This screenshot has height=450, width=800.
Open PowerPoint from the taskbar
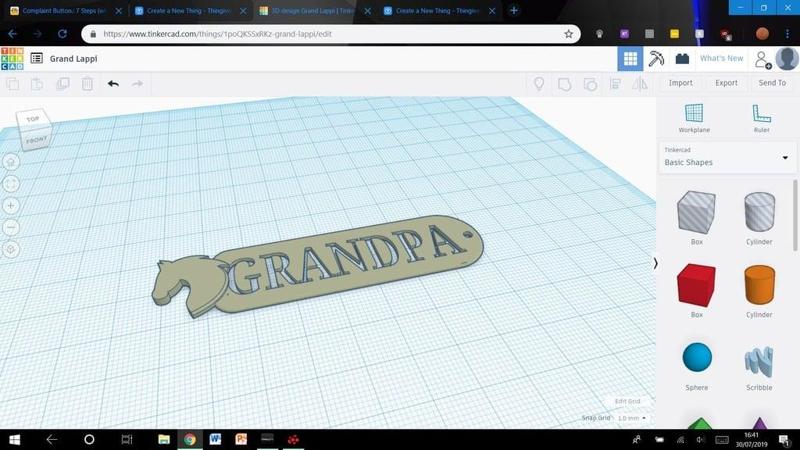point(241,439)
